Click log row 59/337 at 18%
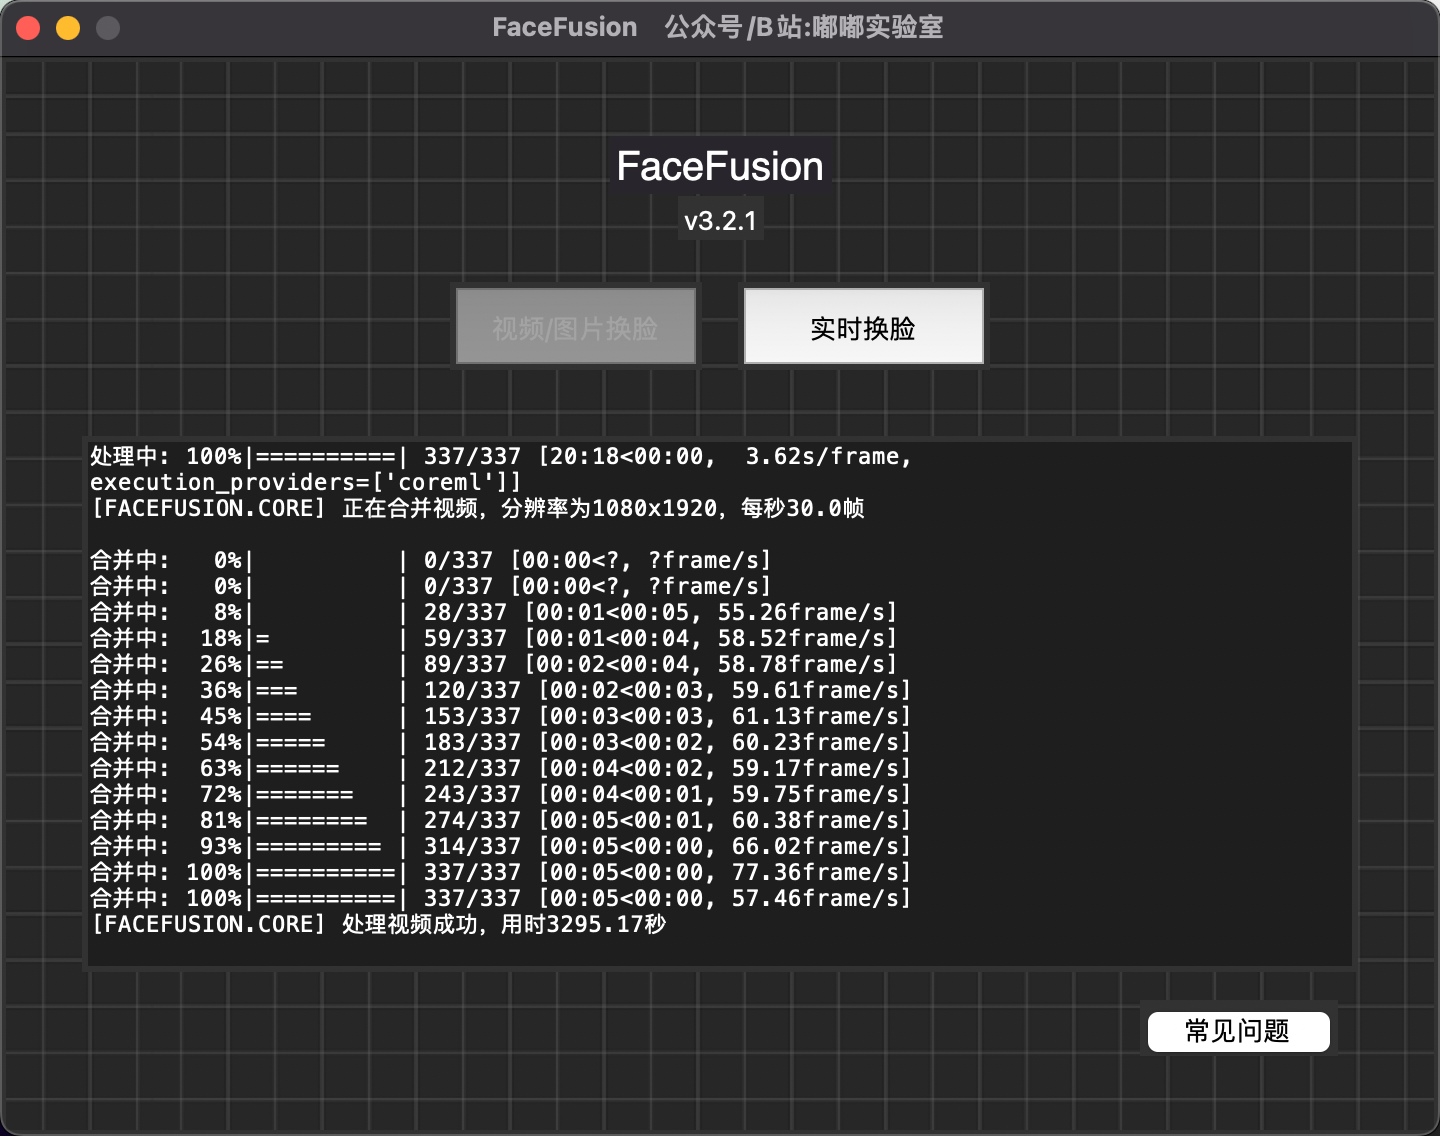1440x1136 pixels. 494,638
